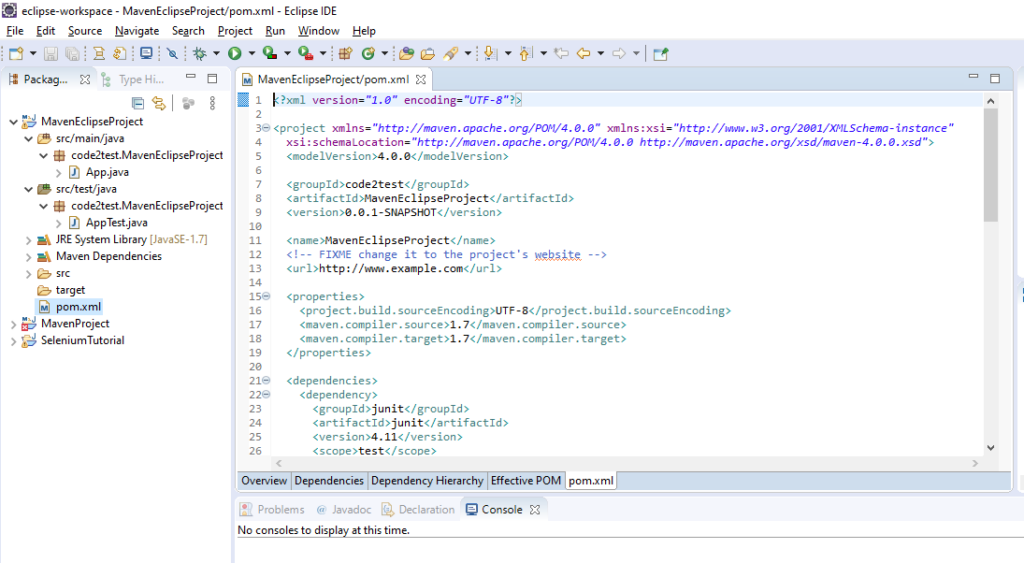Open the File menu
The image size is (1024, 563).
point(14,31)
